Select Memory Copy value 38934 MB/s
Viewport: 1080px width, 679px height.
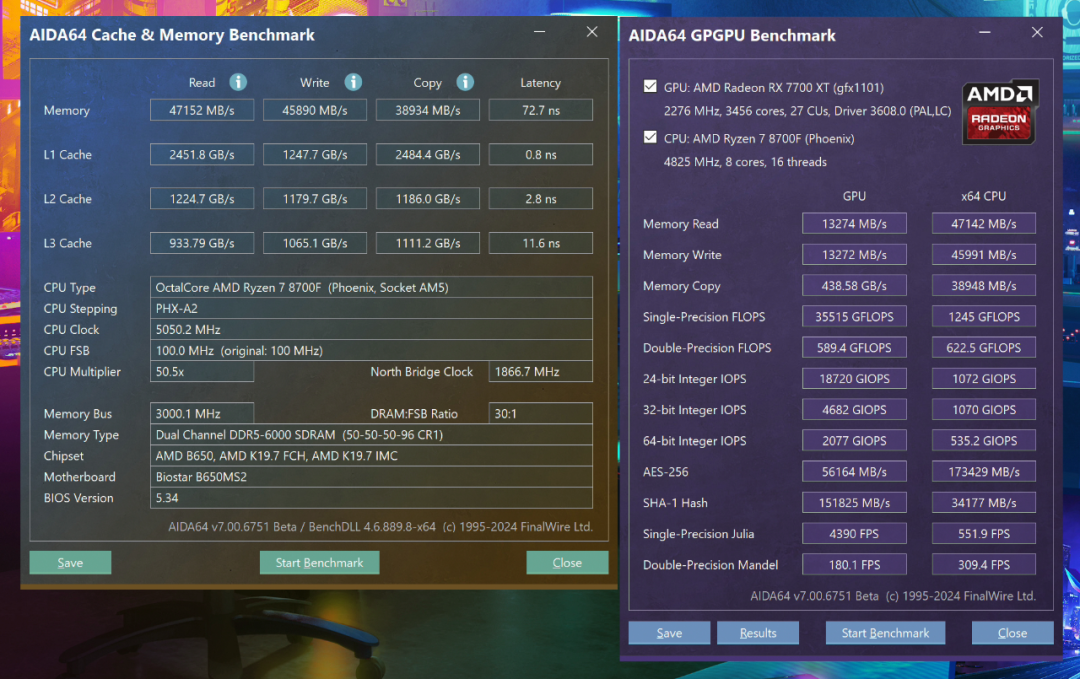tap(428, 110)
